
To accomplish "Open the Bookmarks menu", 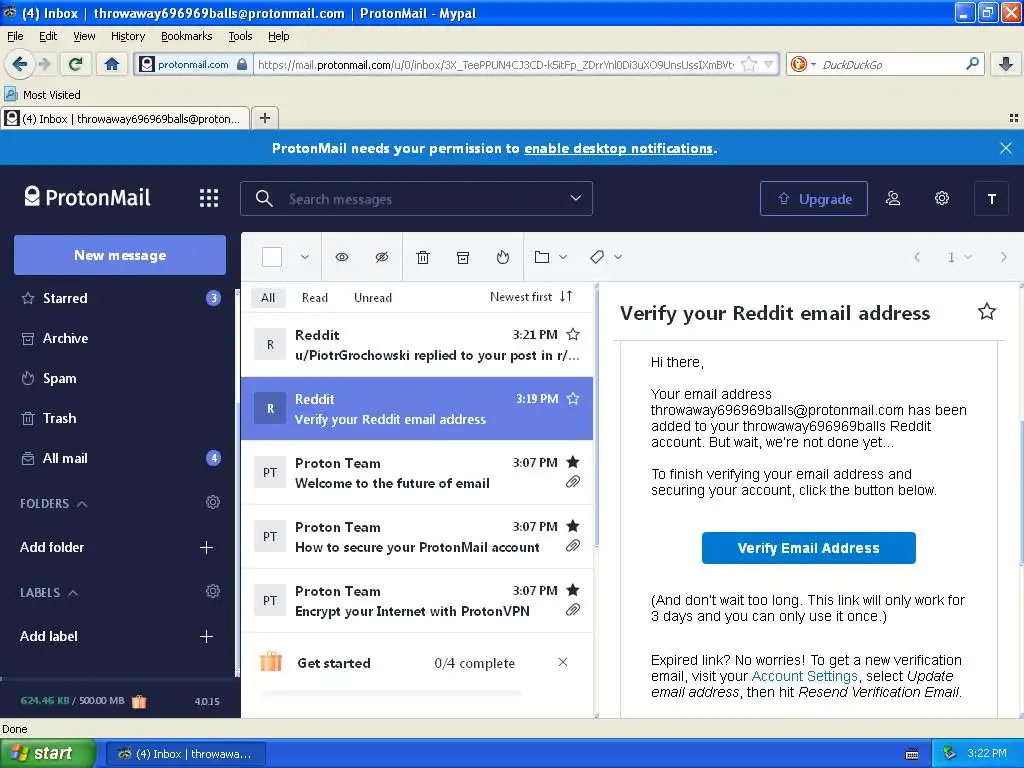I will (186, 36).
